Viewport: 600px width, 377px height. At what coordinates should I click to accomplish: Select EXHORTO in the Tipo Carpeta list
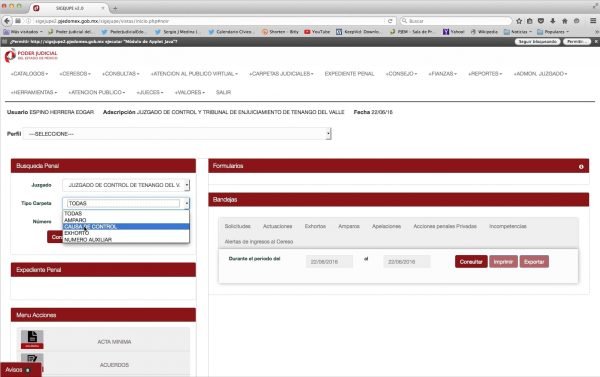pyautogui.click(x=126, y=233)
